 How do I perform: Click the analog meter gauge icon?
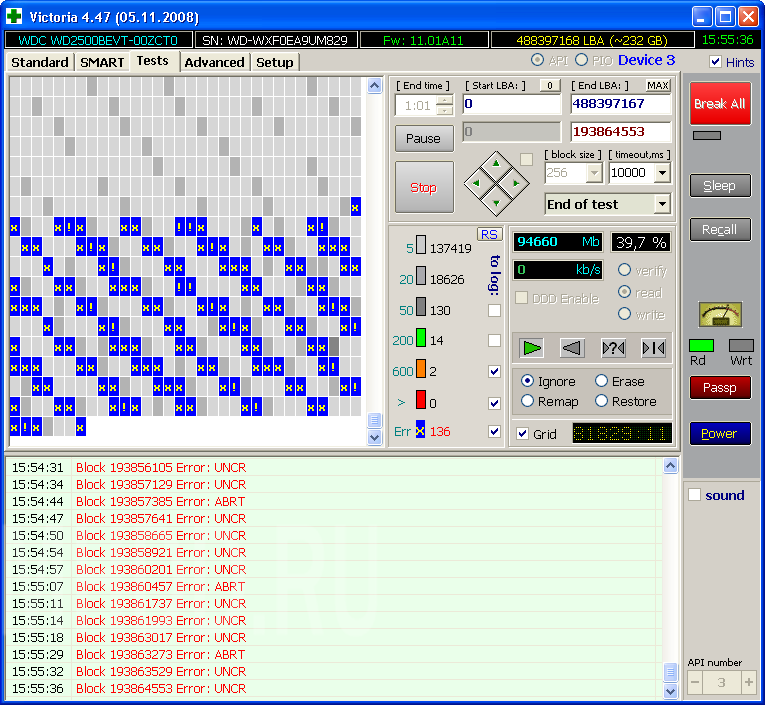719,315
